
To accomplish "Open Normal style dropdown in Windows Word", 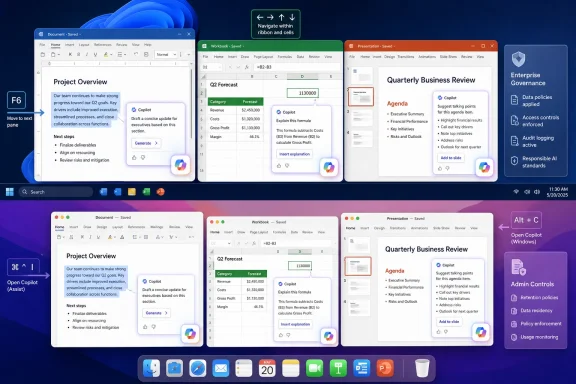I will tap(166, 54).
